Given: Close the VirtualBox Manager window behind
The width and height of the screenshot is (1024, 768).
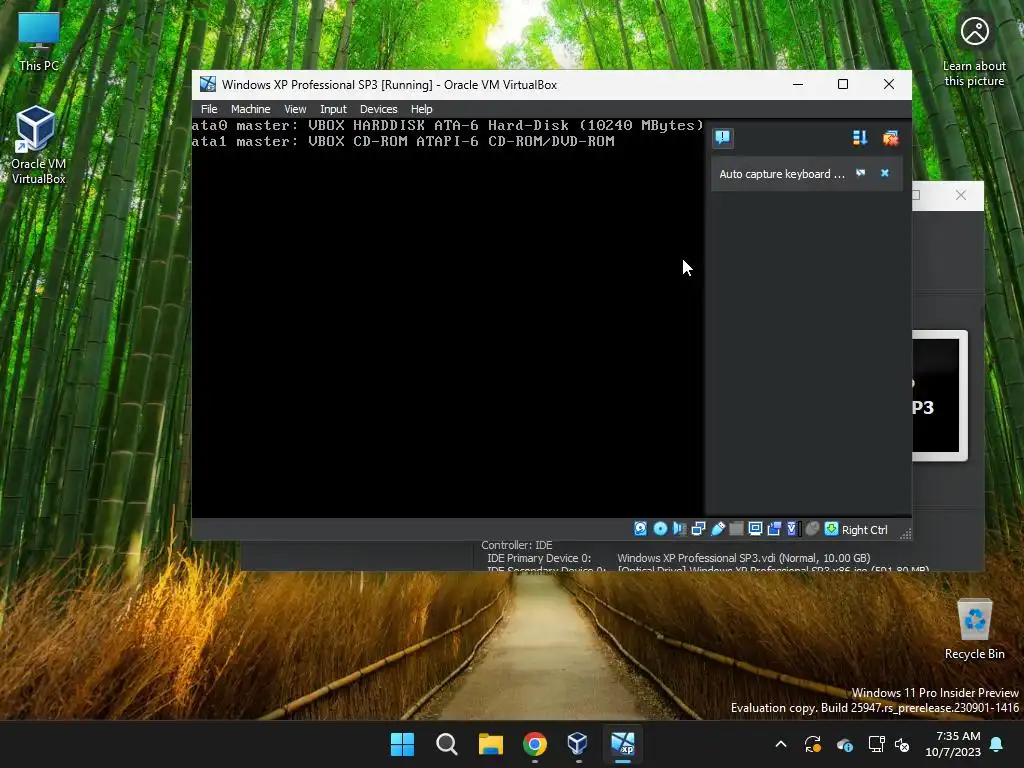Looking at the screenshot, I should [961, 195].
